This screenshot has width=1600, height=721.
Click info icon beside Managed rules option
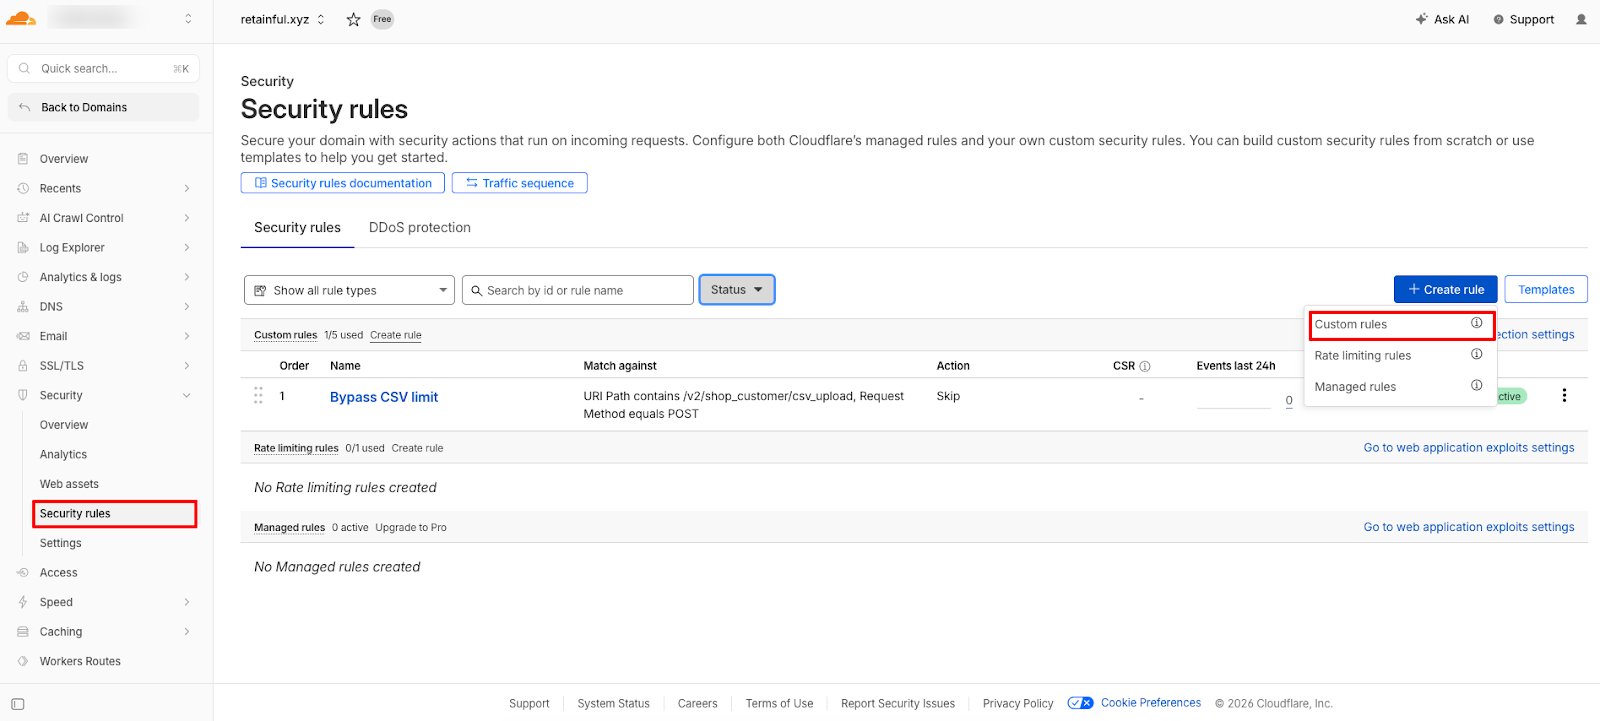coord(1476,385)
